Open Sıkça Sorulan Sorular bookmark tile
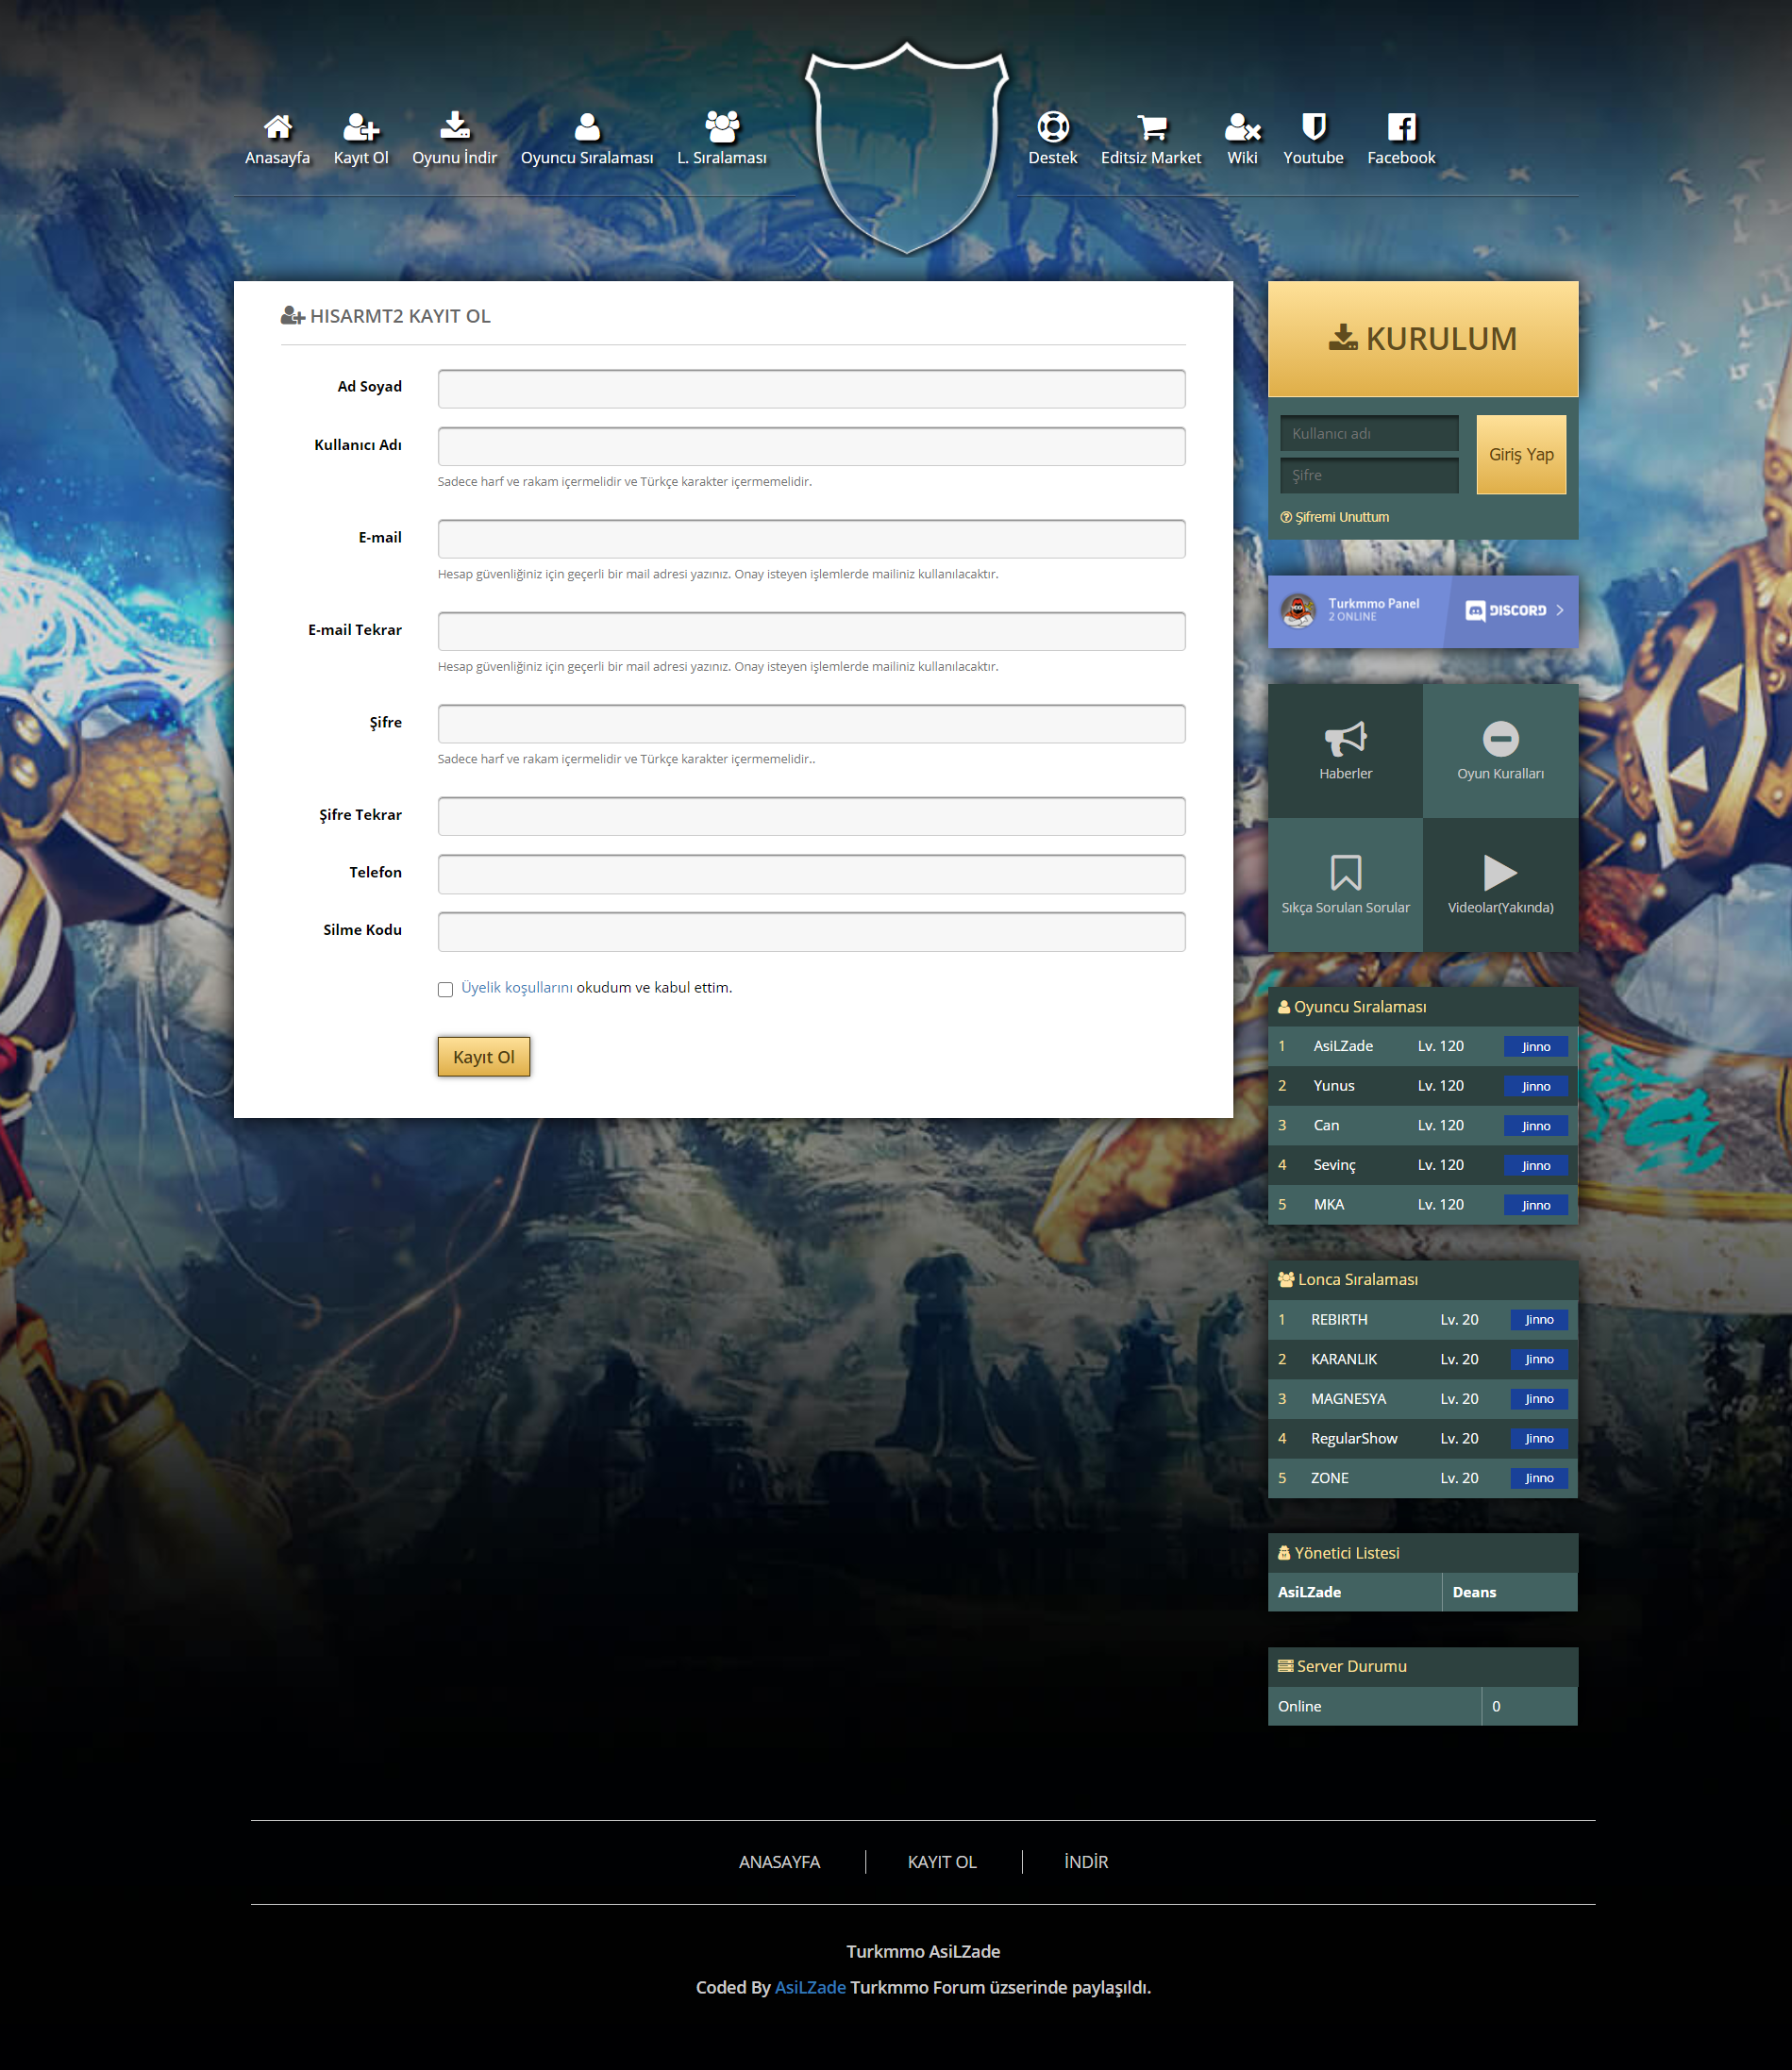 coord(1345,885)
